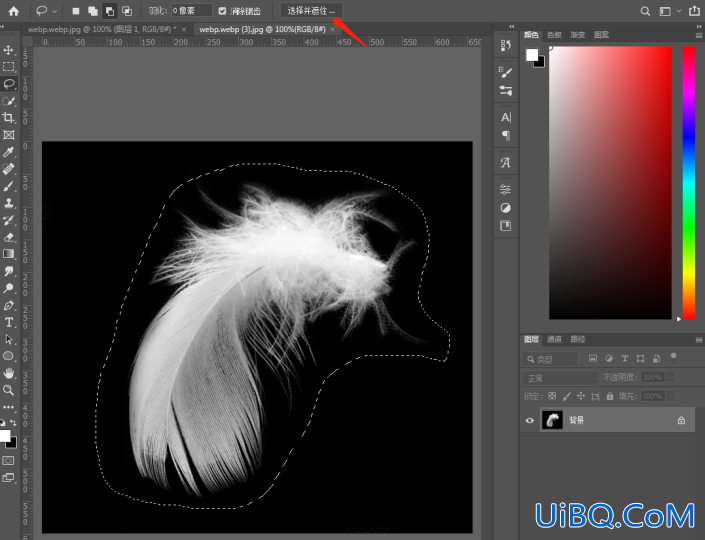Open the 类型 layer filter dropdown
Screen dimensions: 705x540
click(x=550, y=359)
